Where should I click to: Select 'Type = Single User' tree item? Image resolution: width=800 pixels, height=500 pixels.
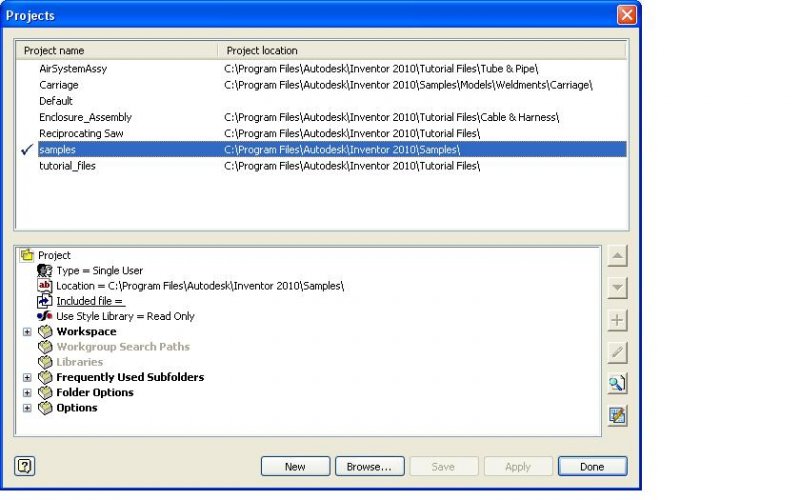click(x=99, y=270)
